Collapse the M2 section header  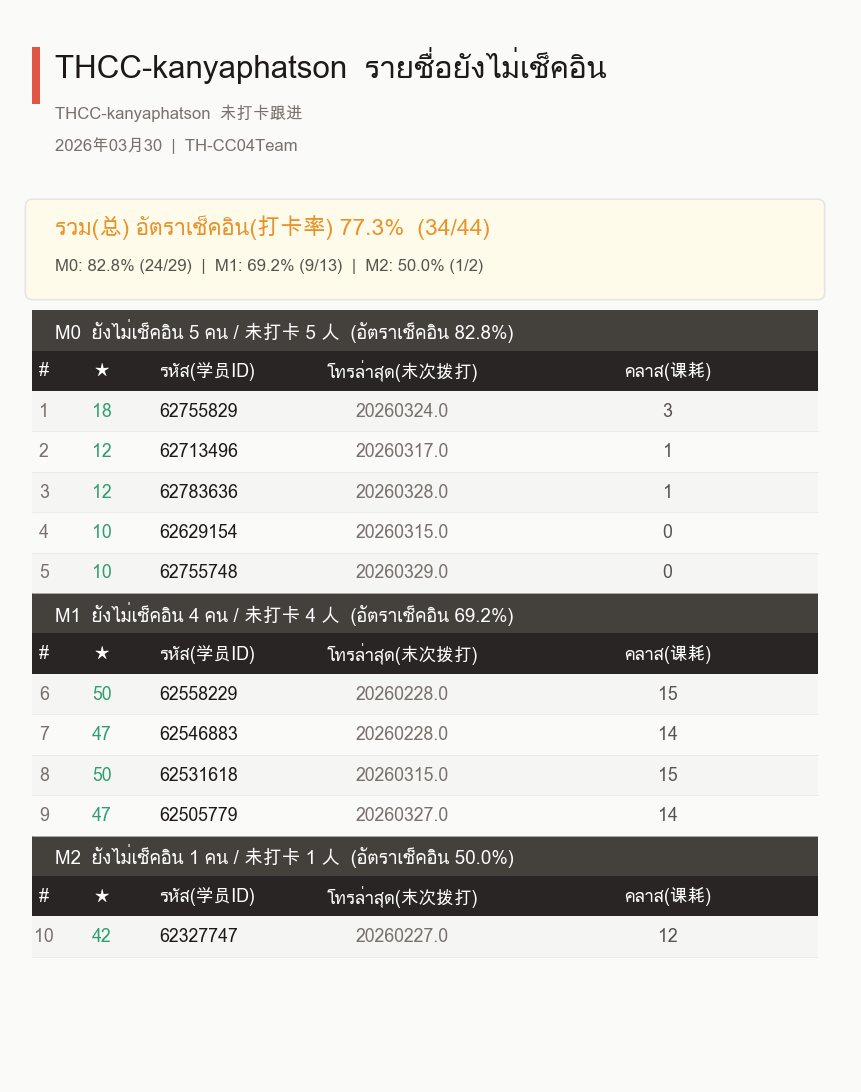tap(425, 857)
